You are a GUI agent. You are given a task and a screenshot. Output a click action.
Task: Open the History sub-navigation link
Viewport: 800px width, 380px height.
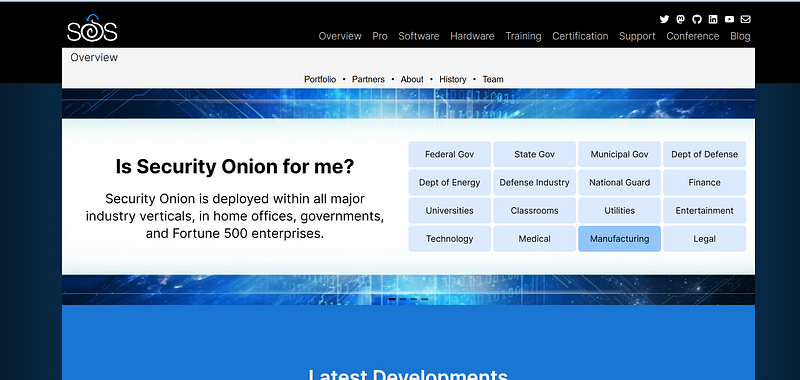click(453, 79)
